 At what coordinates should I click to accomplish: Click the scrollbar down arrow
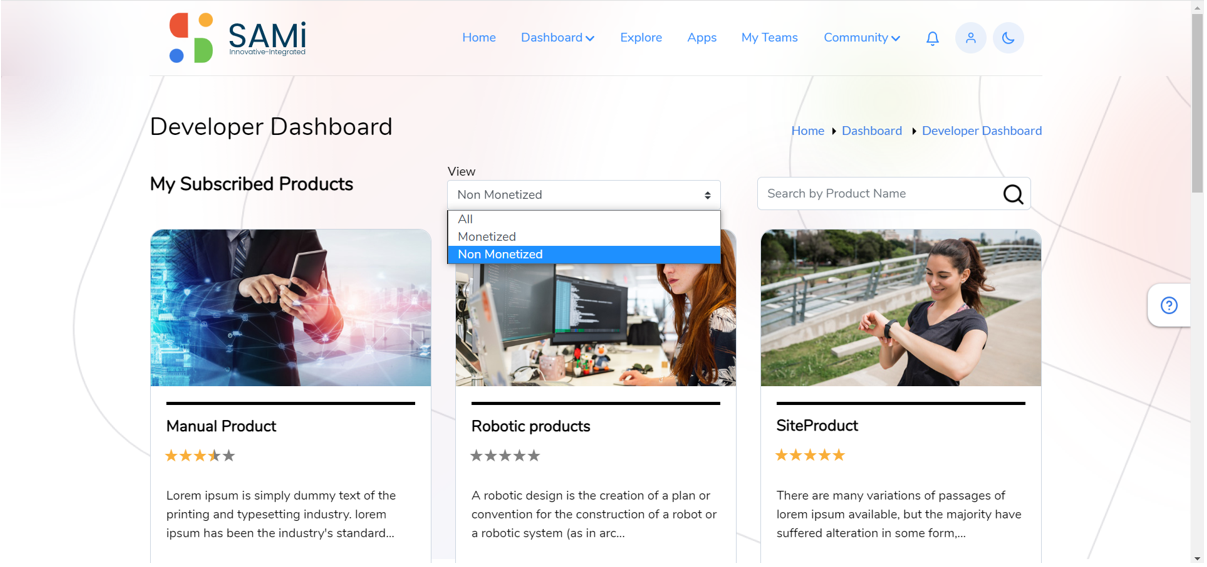point(1197,559)
